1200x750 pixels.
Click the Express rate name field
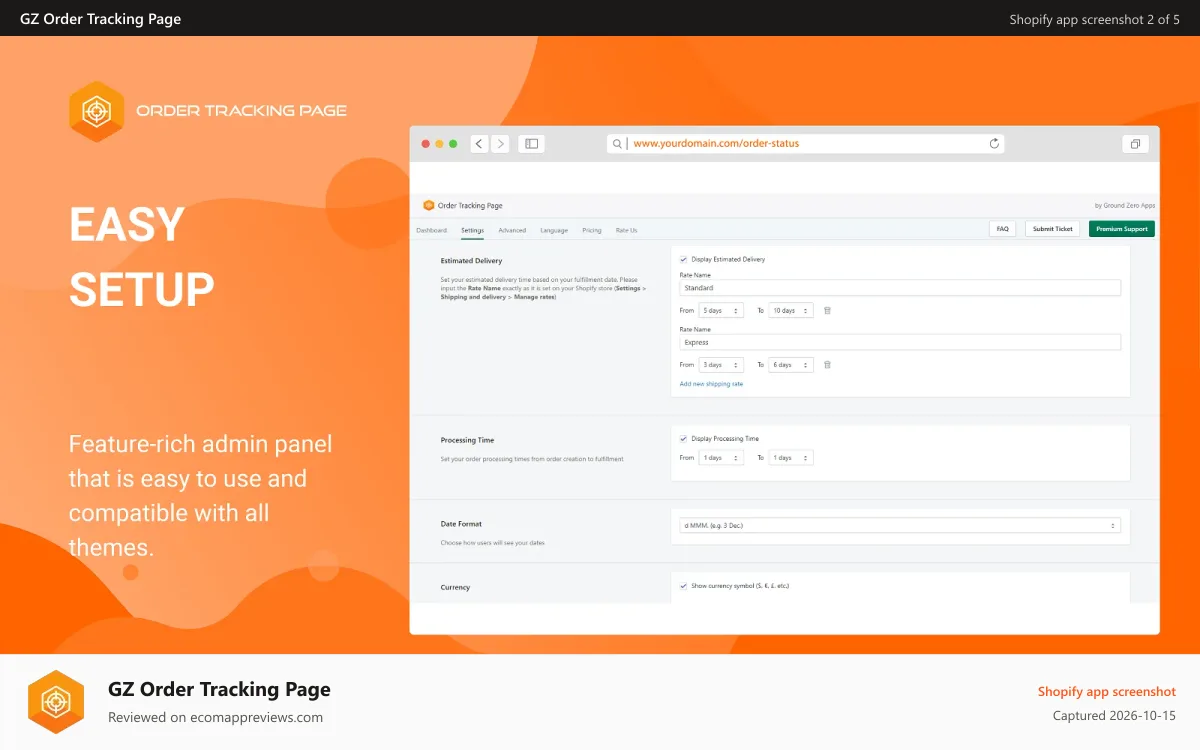[x=900, y=342]
